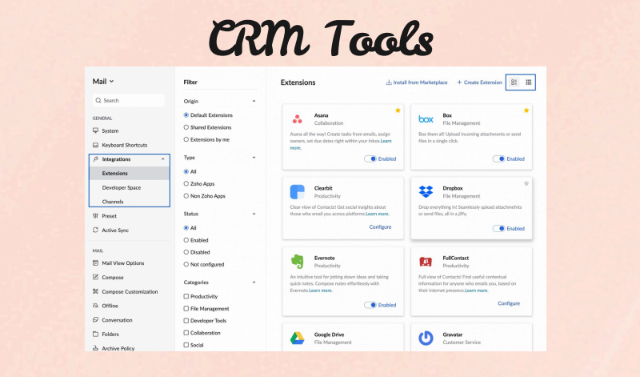
Task: Unstar the Asana extension
Action: coord(398,111)
